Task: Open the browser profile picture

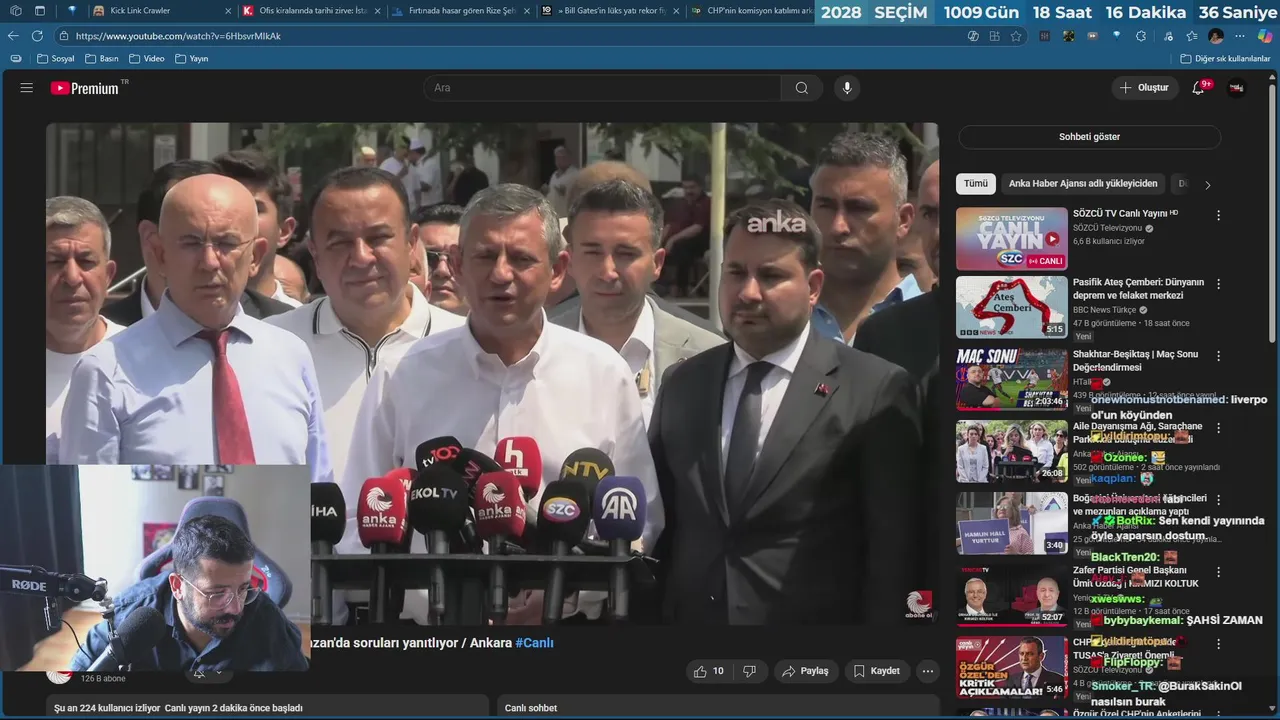Action: (x=1216, y=36)
